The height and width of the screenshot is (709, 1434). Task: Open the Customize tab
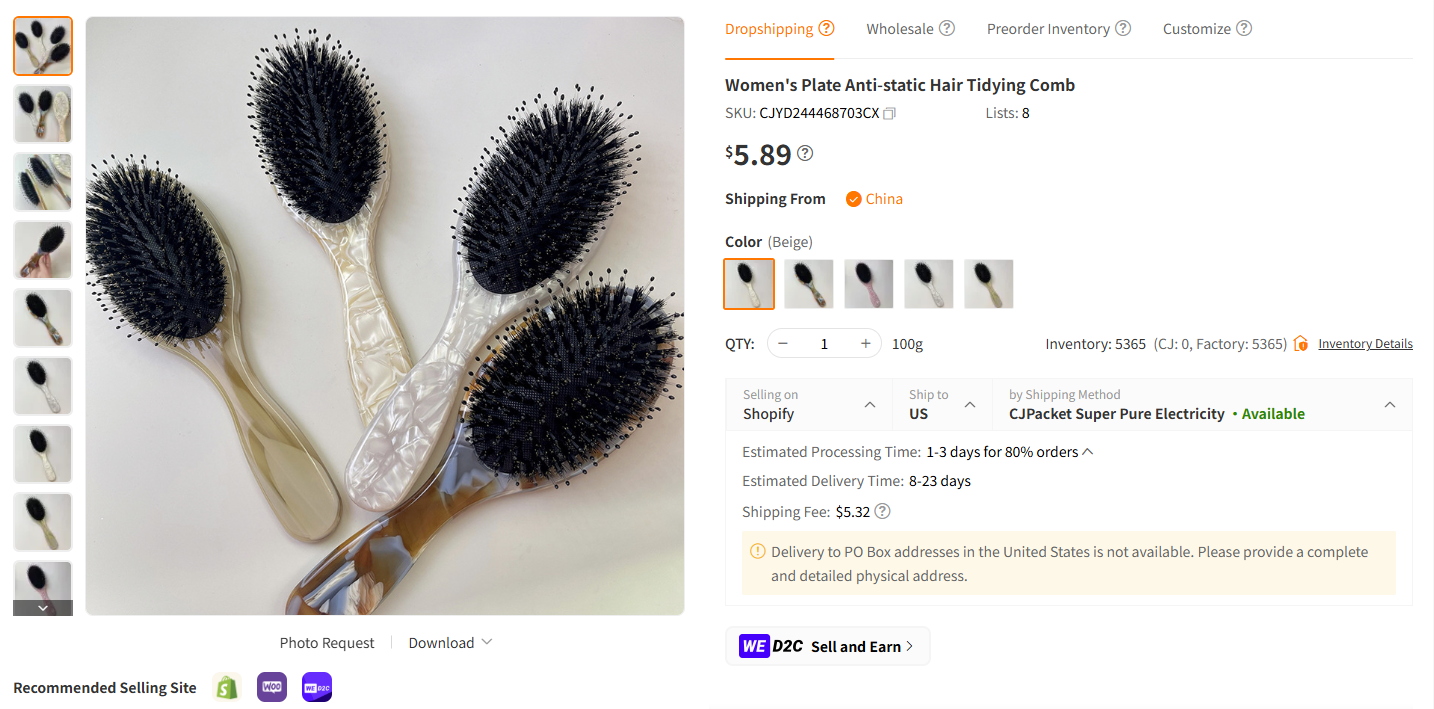(x=1197, y=28)
